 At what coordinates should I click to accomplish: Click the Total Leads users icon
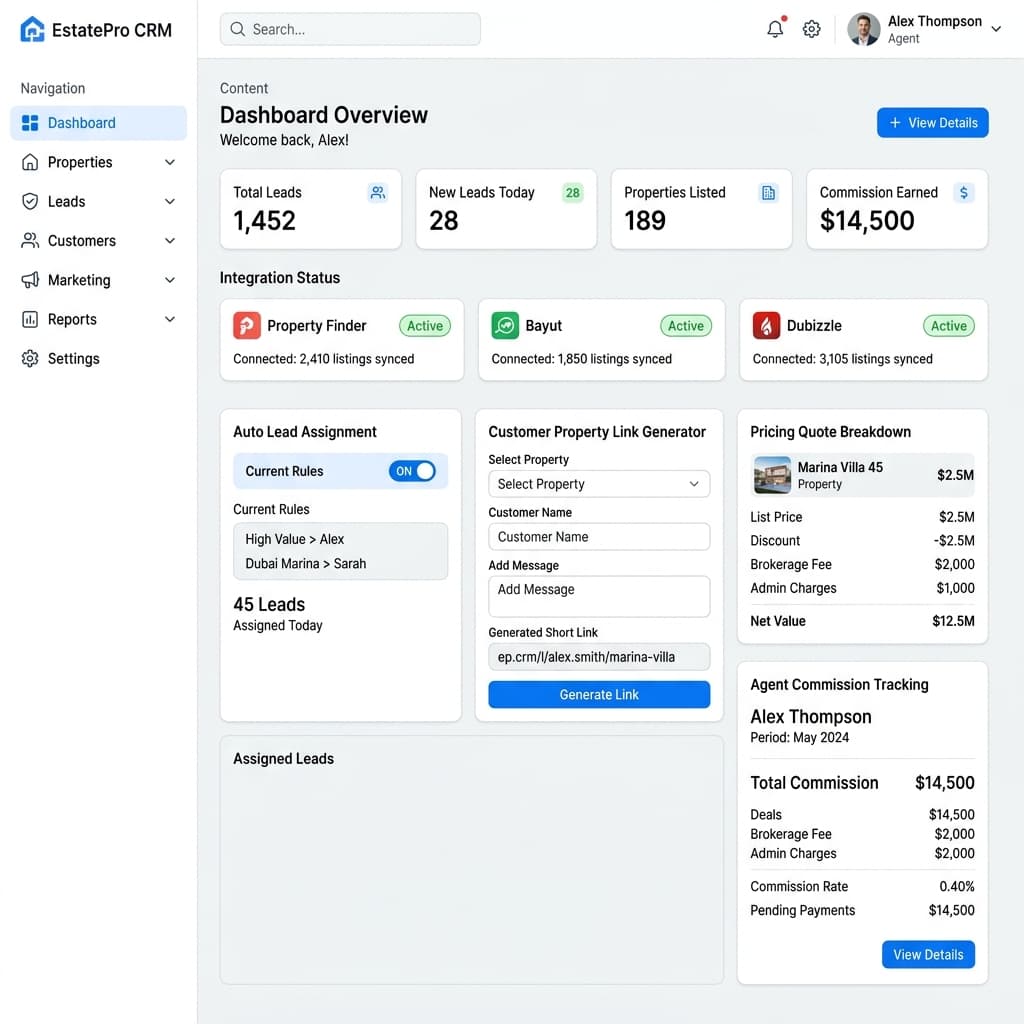point(377,193)
